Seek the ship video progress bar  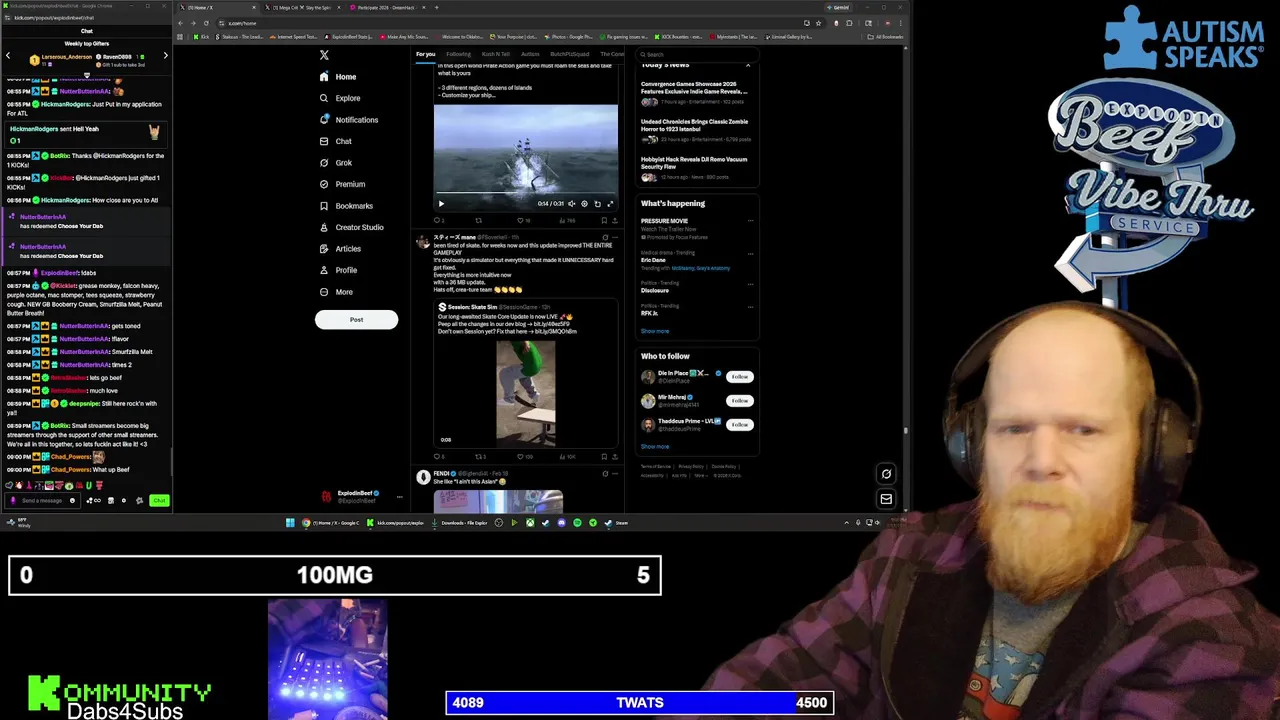tap(525, 194)
